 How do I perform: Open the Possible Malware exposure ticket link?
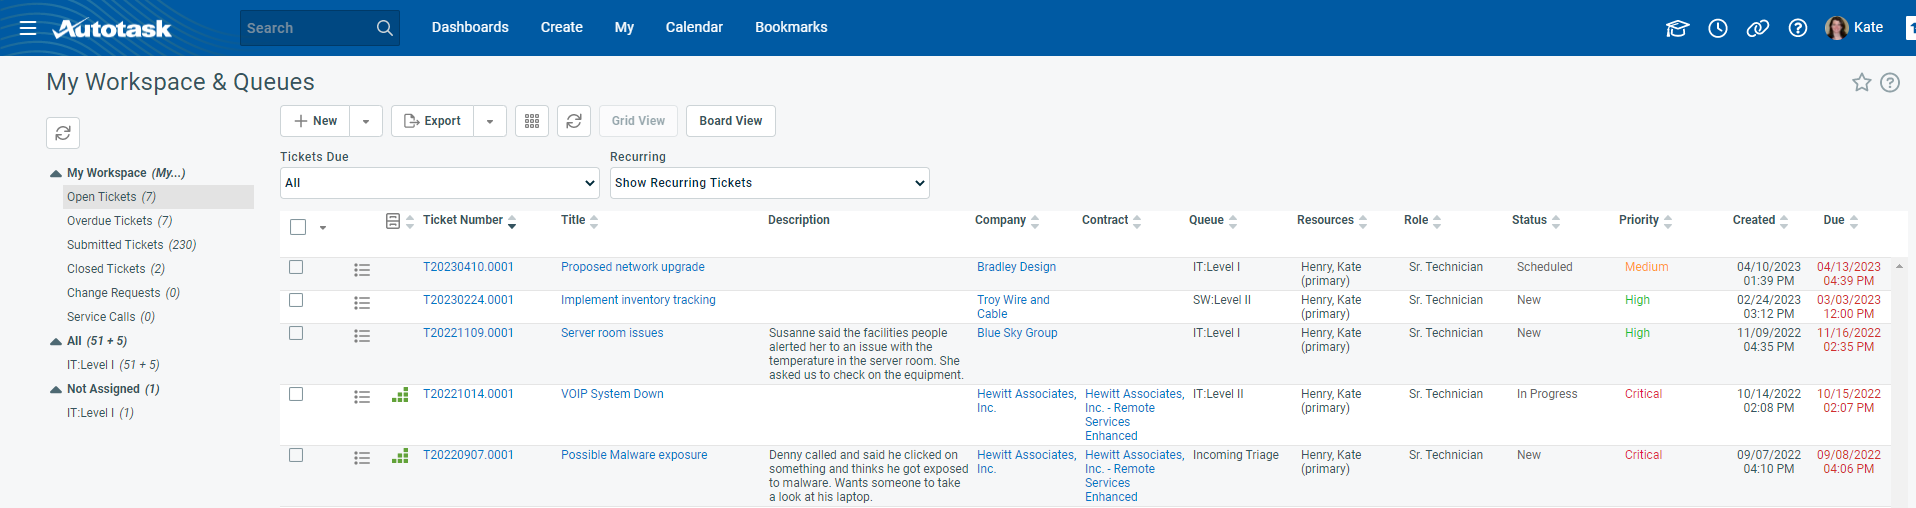634,455
